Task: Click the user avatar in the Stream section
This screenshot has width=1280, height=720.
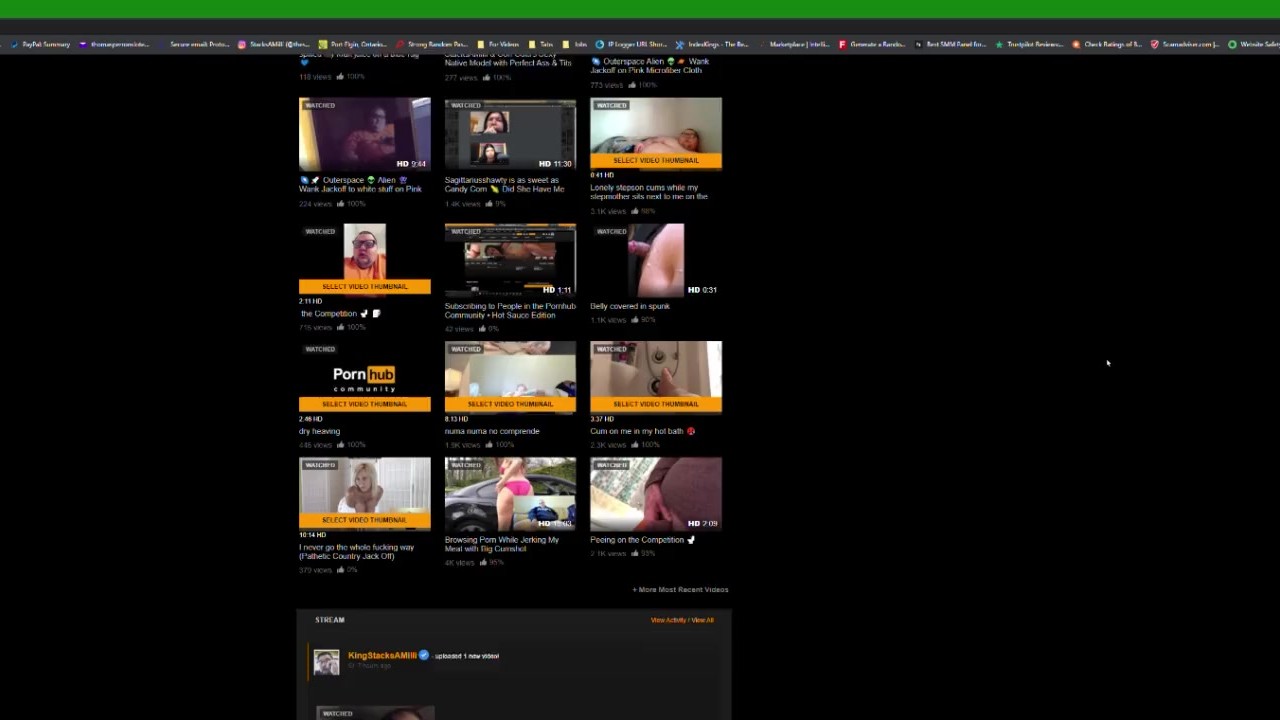Action: click(x=326, y=662)
